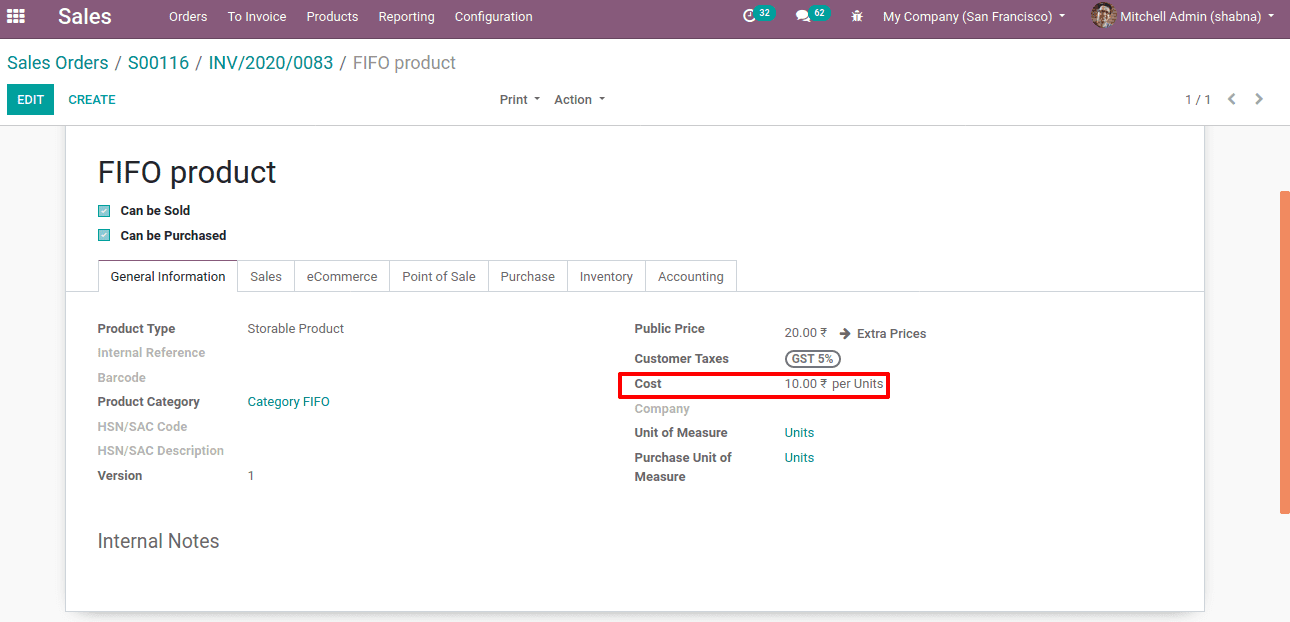Click the HSN/SAC Description label
This screenshot has height=622, width=1290.
160,451
